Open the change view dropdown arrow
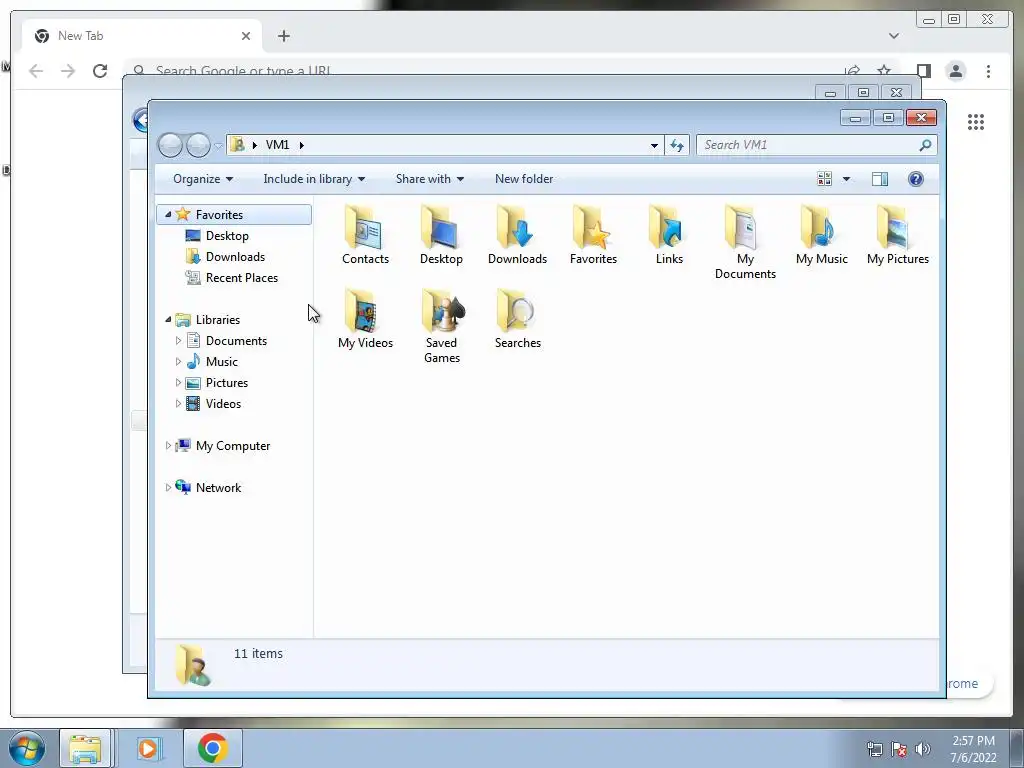The height and width of the screenshot is (768, 1024). pyautogui.click(x=846, y=179)
